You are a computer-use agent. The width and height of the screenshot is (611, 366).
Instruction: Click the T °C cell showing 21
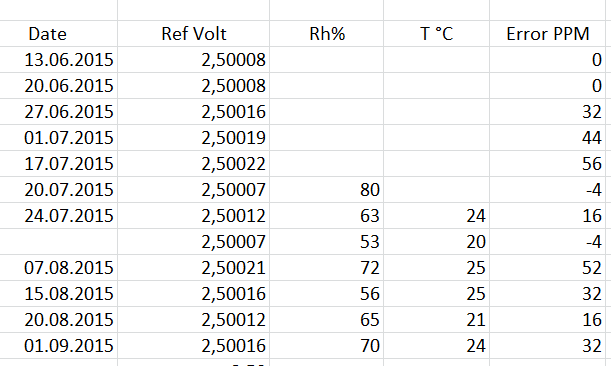point(436,320)
